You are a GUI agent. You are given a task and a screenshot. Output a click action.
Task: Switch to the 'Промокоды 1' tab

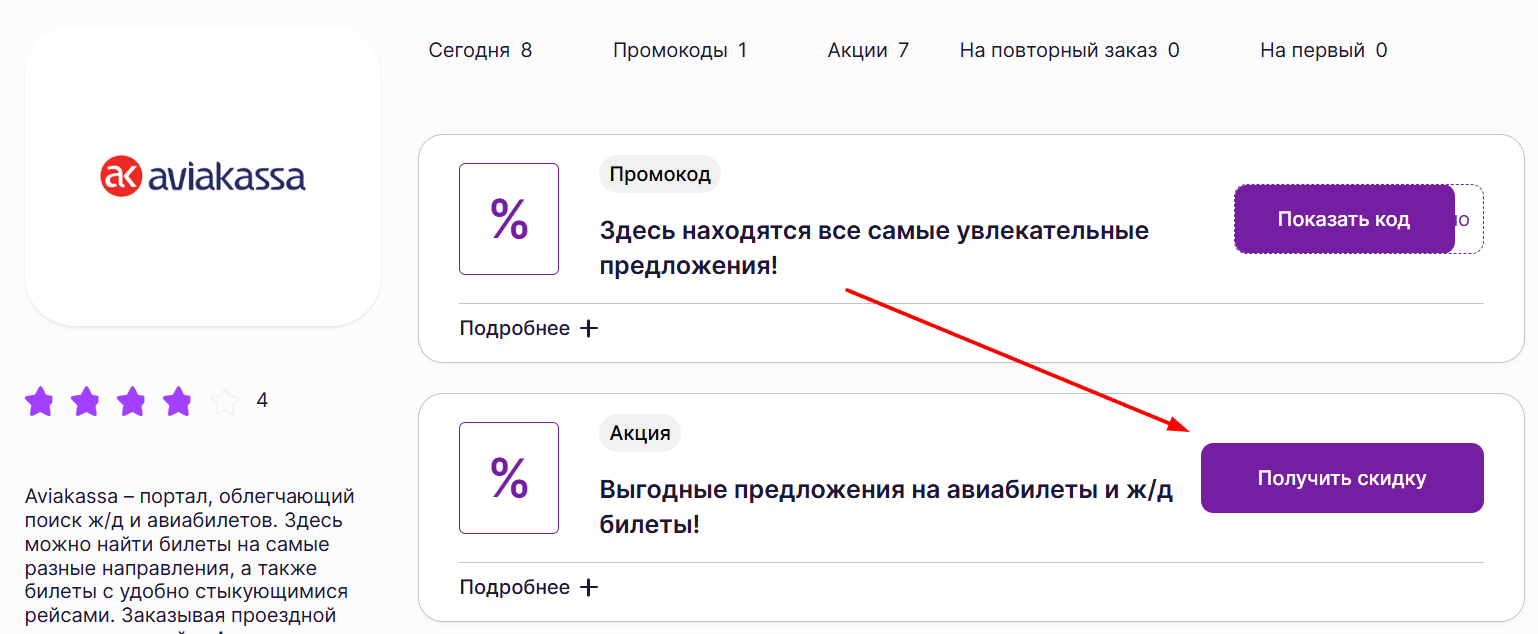[x=680, y=49]
